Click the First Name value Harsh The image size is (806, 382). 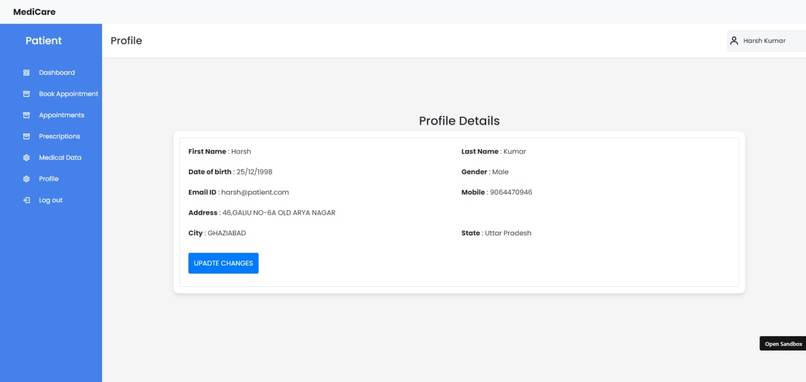tap(241, 152)
